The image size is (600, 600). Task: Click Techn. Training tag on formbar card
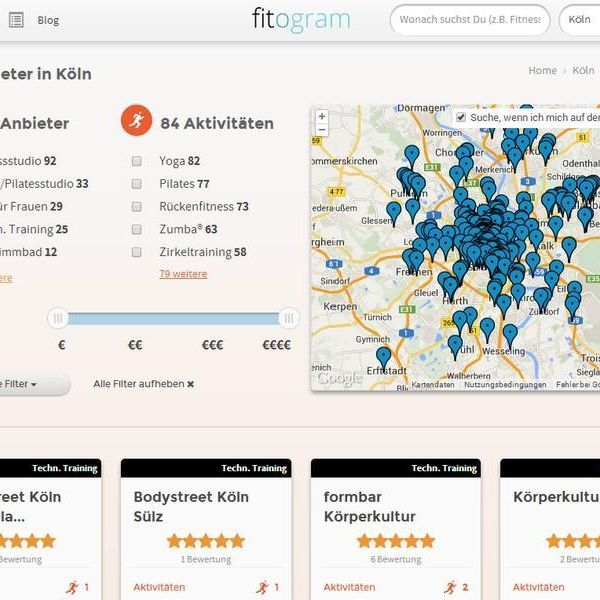coord(444,468)
